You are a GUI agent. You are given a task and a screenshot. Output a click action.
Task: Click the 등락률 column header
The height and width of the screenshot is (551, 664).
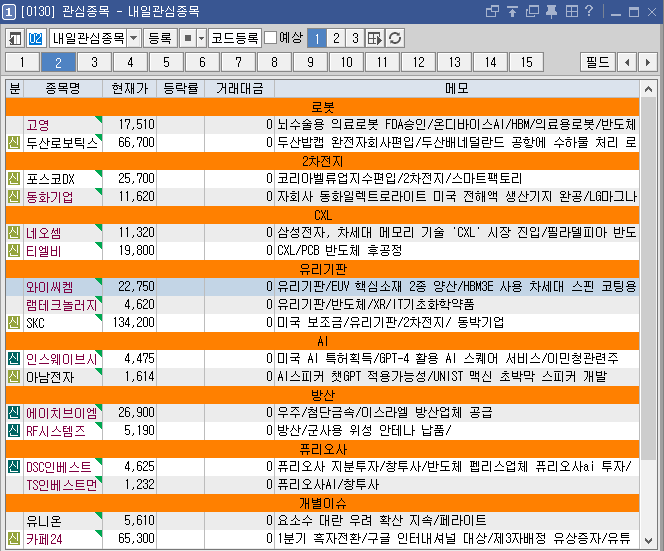pyautogui.click(x=181, y=89)
